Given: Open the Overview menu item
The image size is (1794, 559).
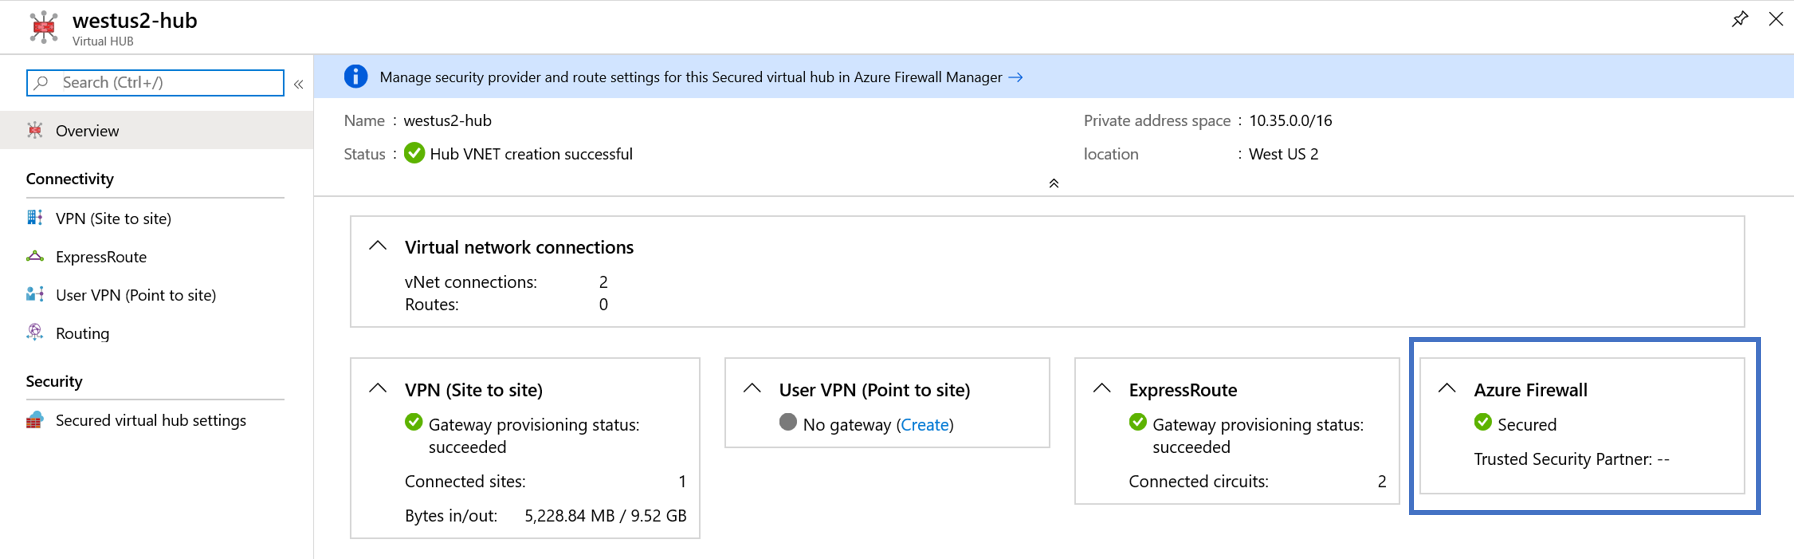Looking at the screenshot, I should 87,131.
